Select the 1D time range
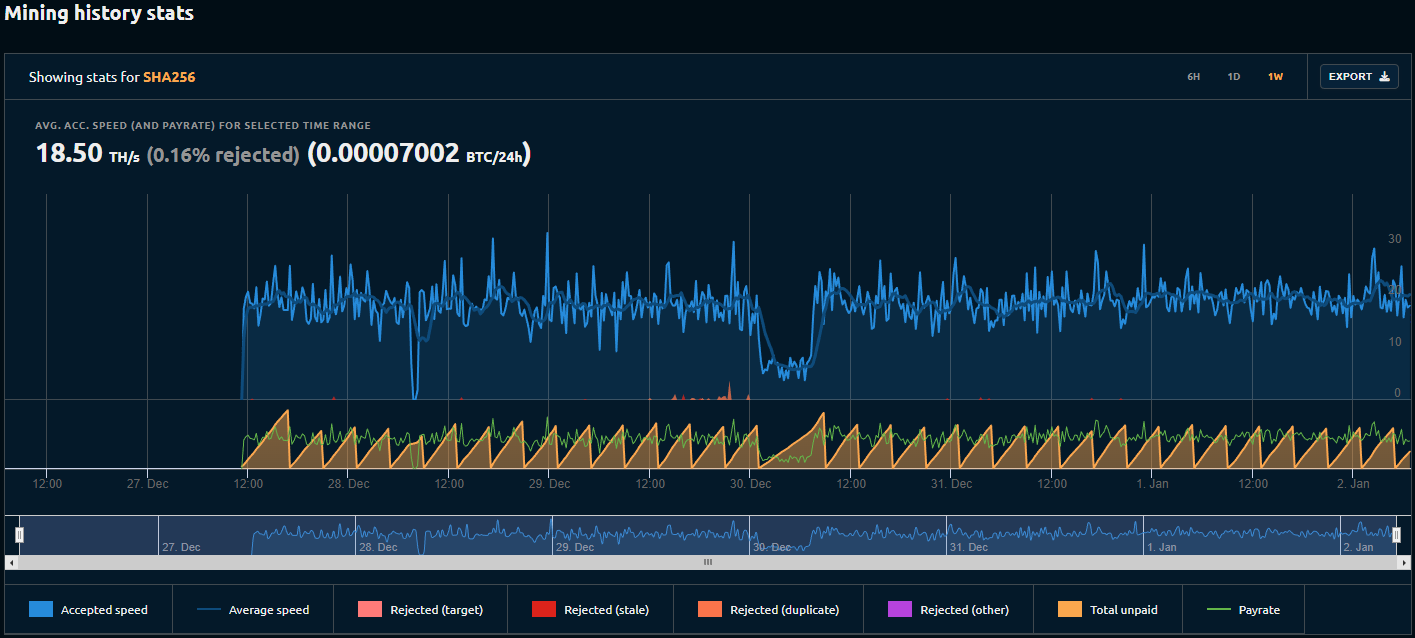 pos(1234,77)
